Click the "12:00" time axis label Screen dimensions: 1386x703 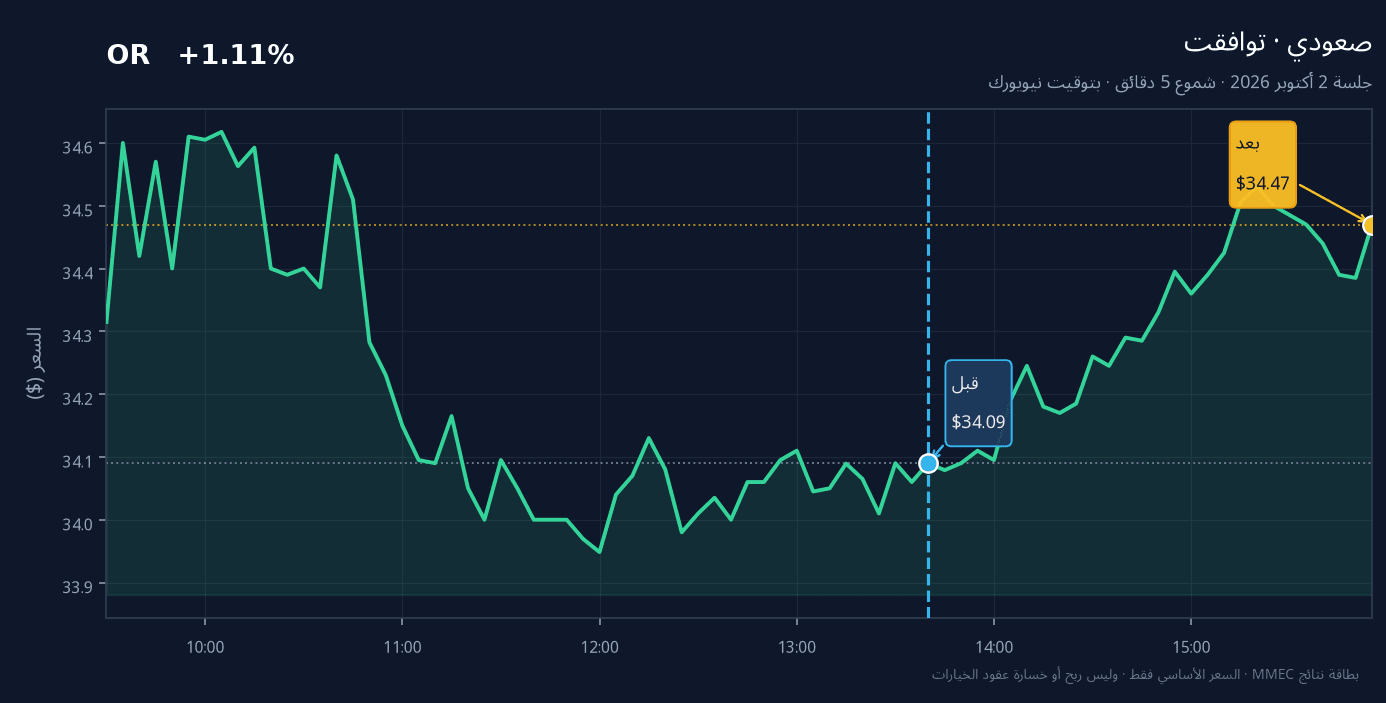coord(599,647)
